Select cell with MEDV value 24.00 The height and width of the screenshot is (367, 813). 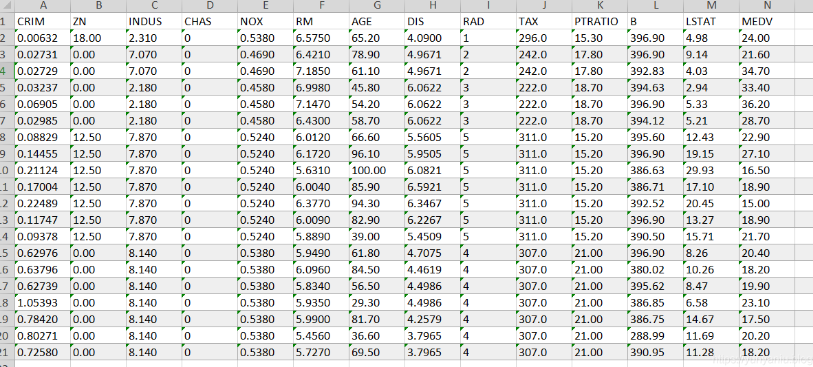pyautogui.click(x=767, y=38)
